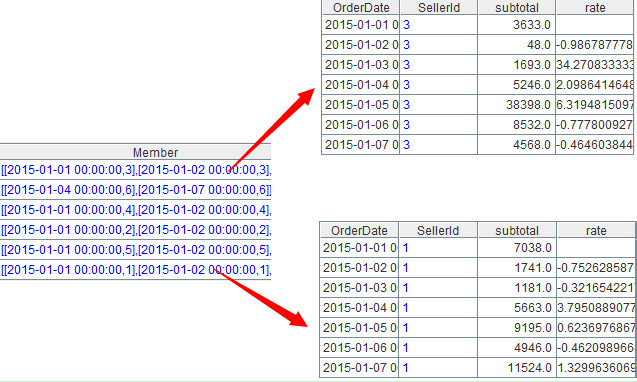Select OrderDate 2015-01-02 in seller 1 table
The height and width of the screenshot is (382, 637).
(x=359, y=268)
